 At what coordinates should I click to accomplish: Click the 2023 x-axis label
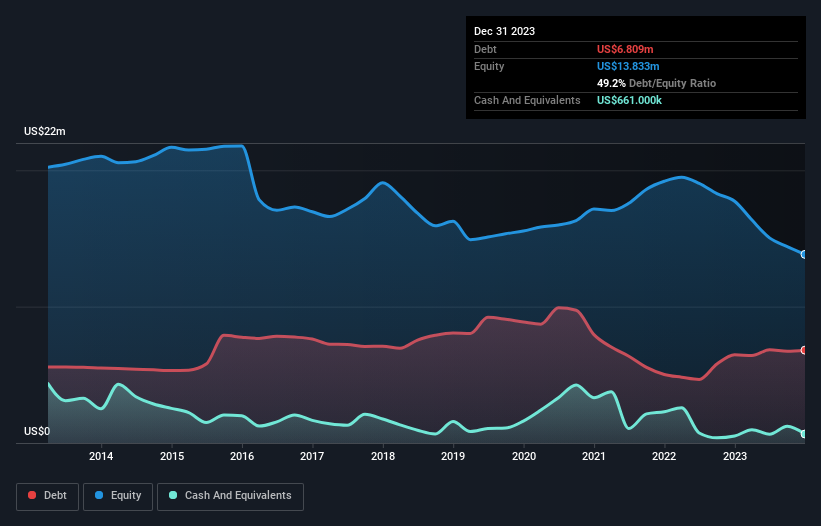point(735,456)
